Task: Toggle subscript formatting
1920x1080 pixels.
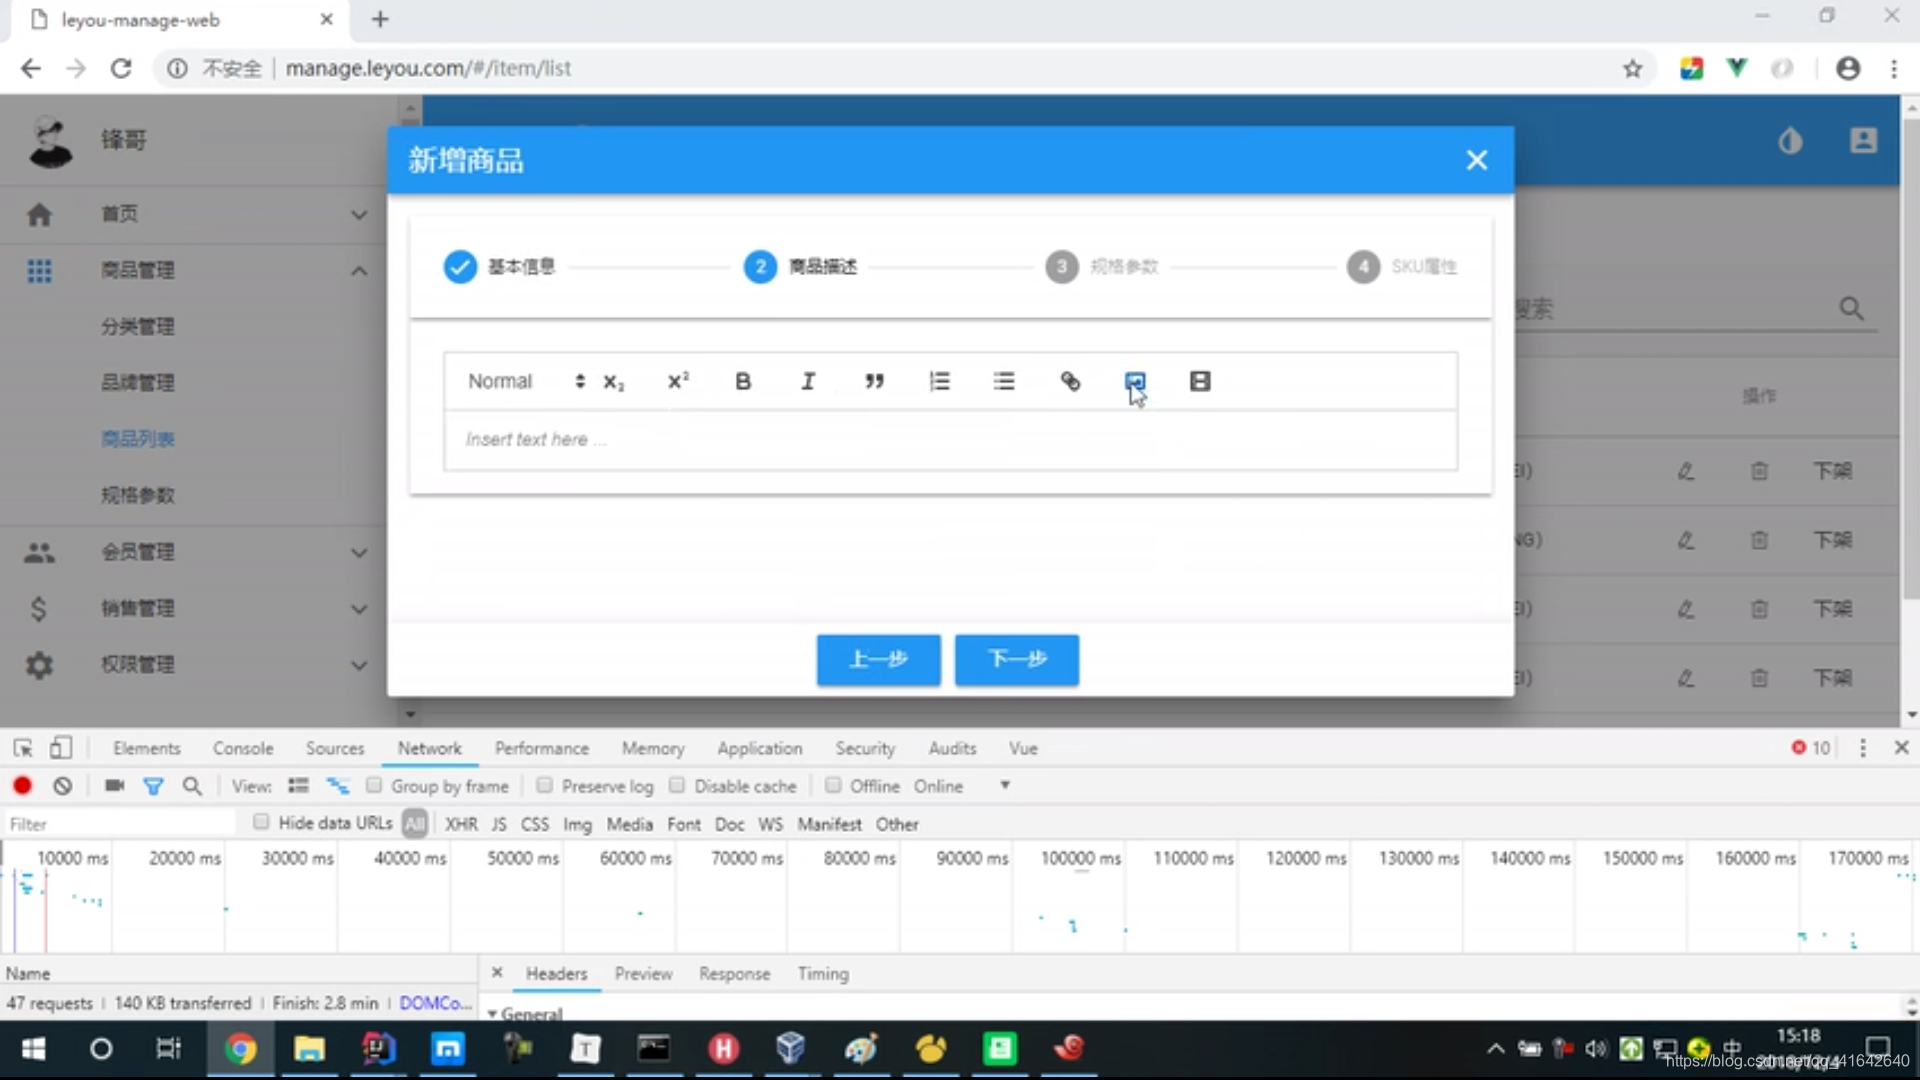Action: (x=613, y=382)
